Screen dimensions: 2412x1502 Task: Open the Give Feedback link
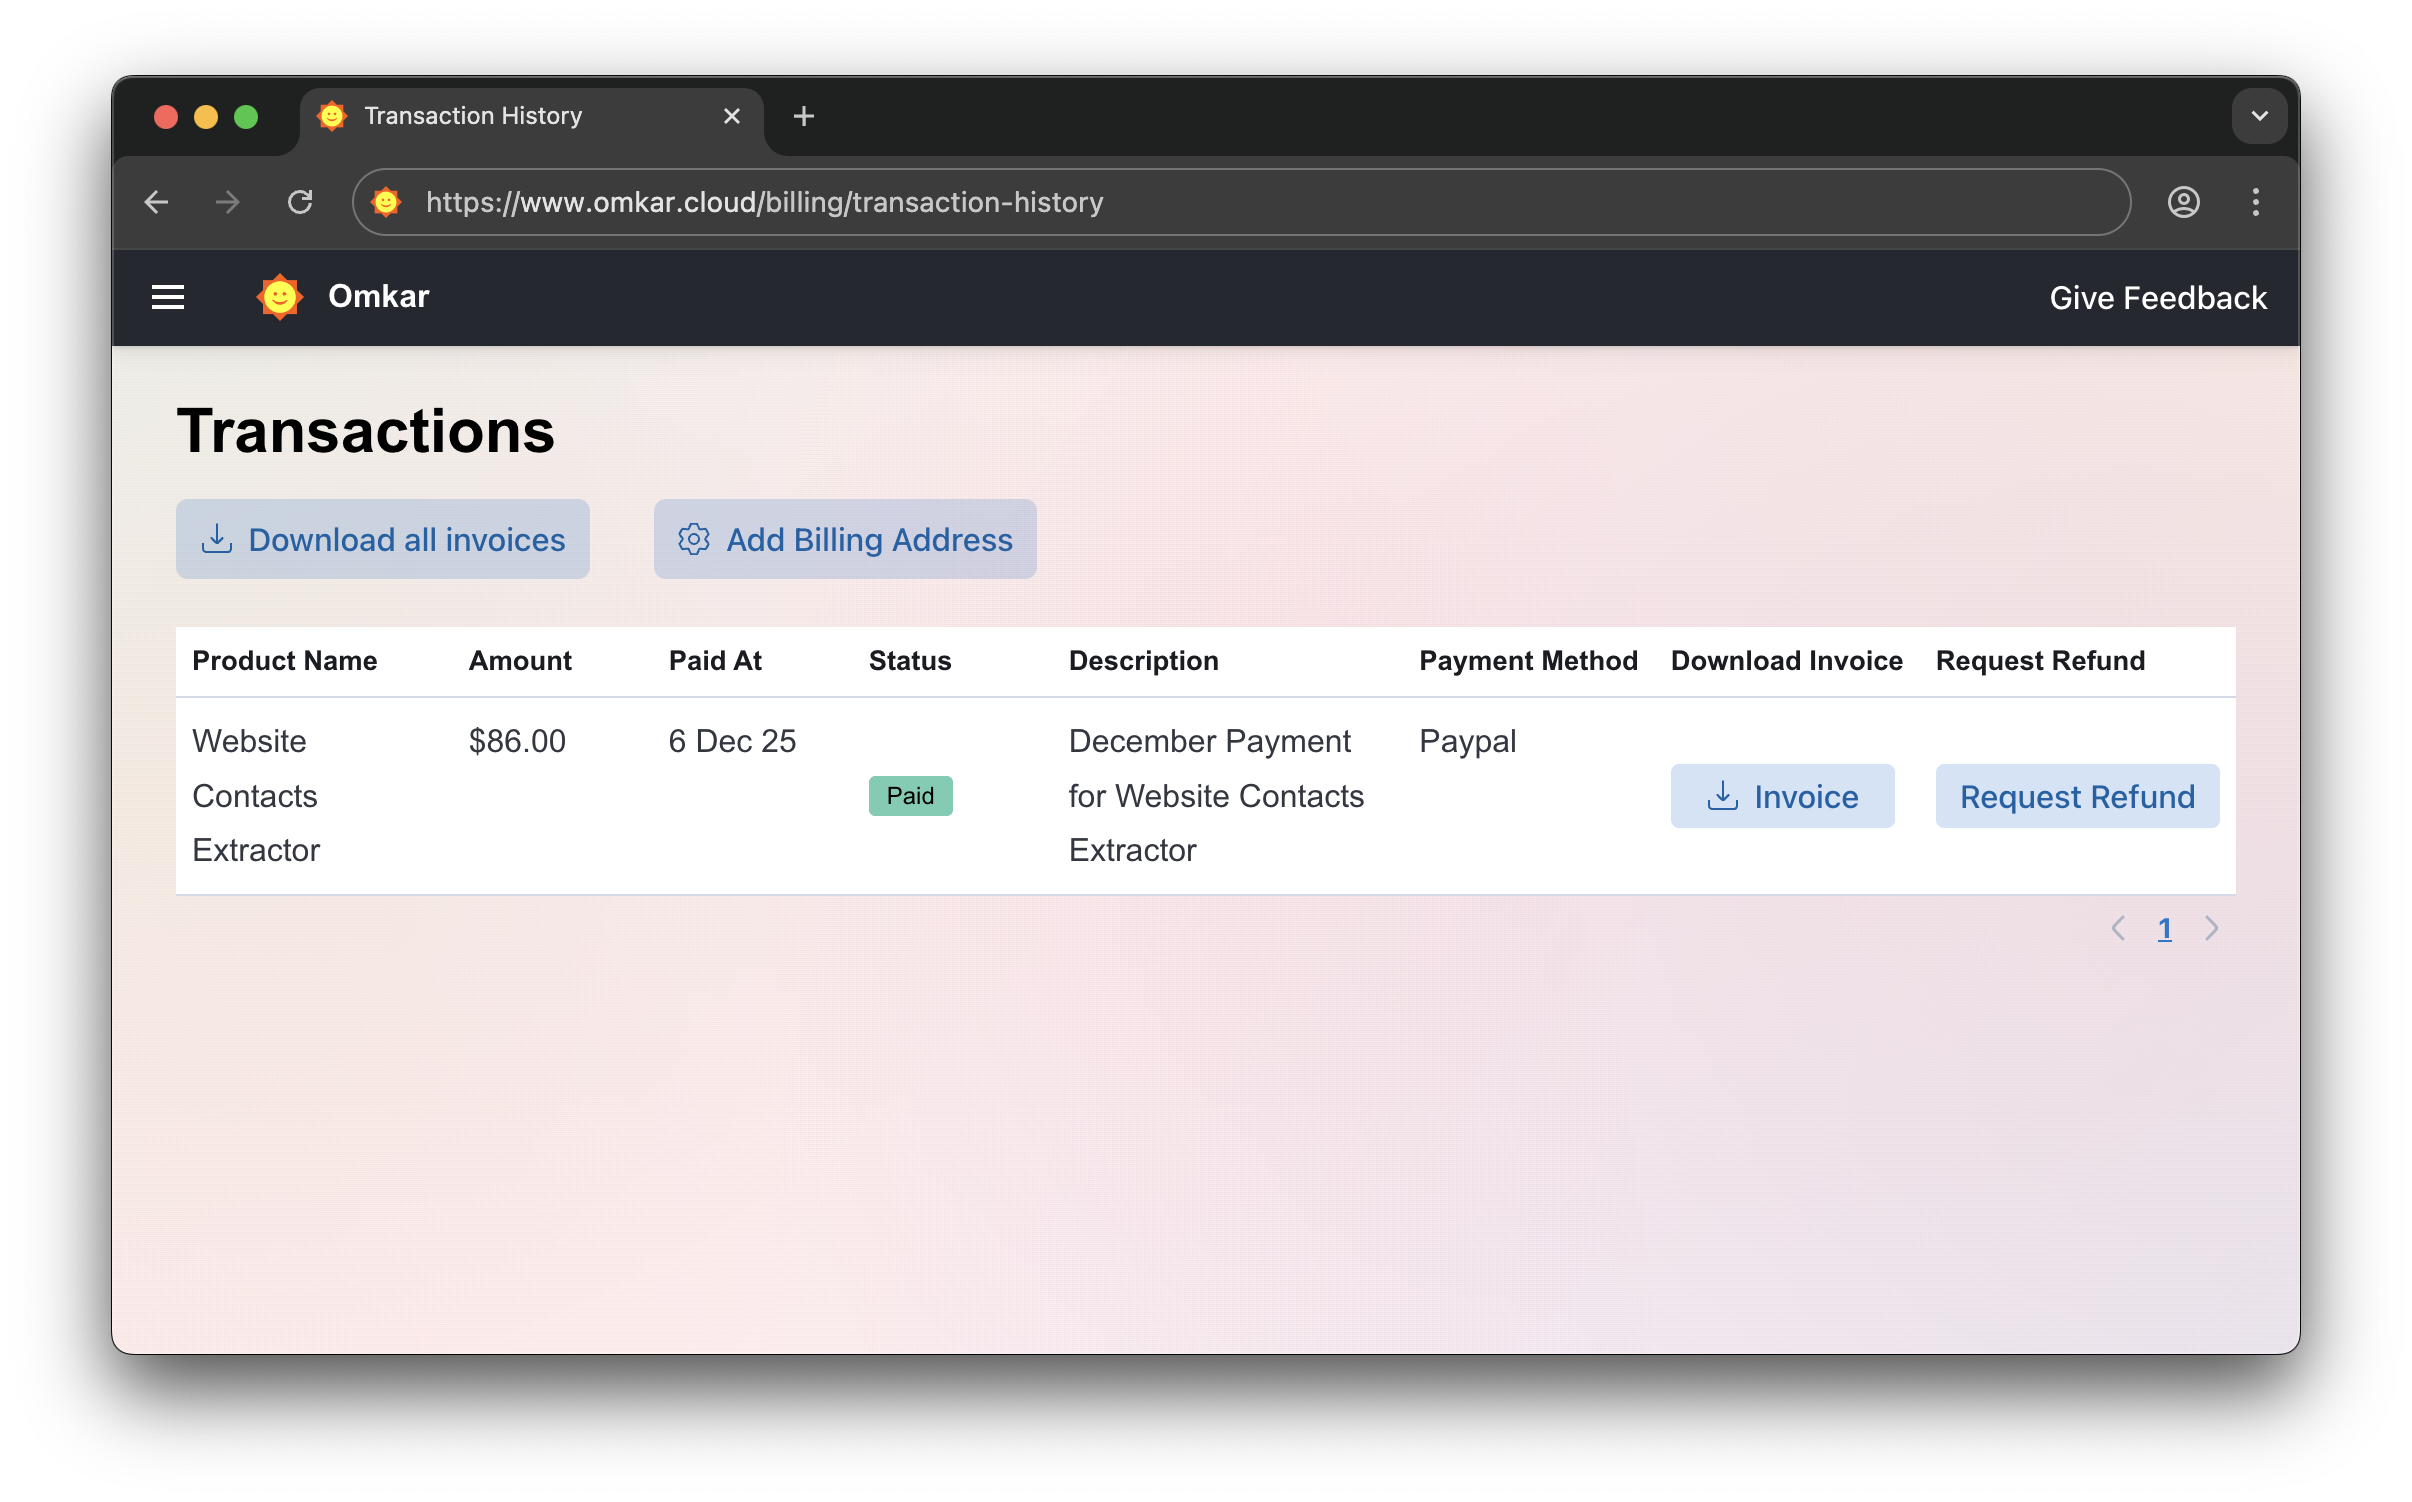pos(2159,297)
